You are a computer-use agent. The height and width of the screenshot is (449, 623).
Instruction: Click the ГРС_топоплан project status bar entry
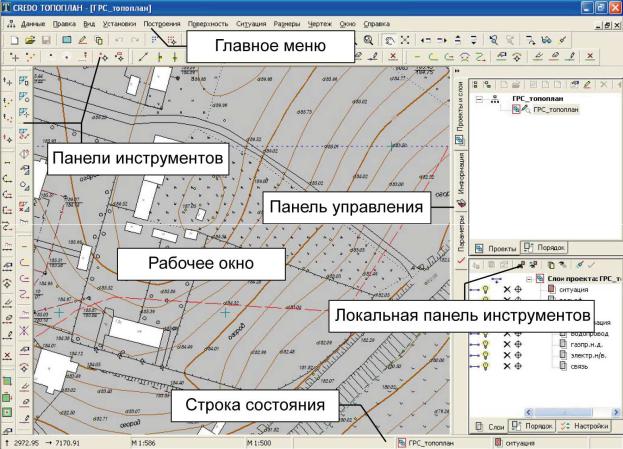pos(443,443)
